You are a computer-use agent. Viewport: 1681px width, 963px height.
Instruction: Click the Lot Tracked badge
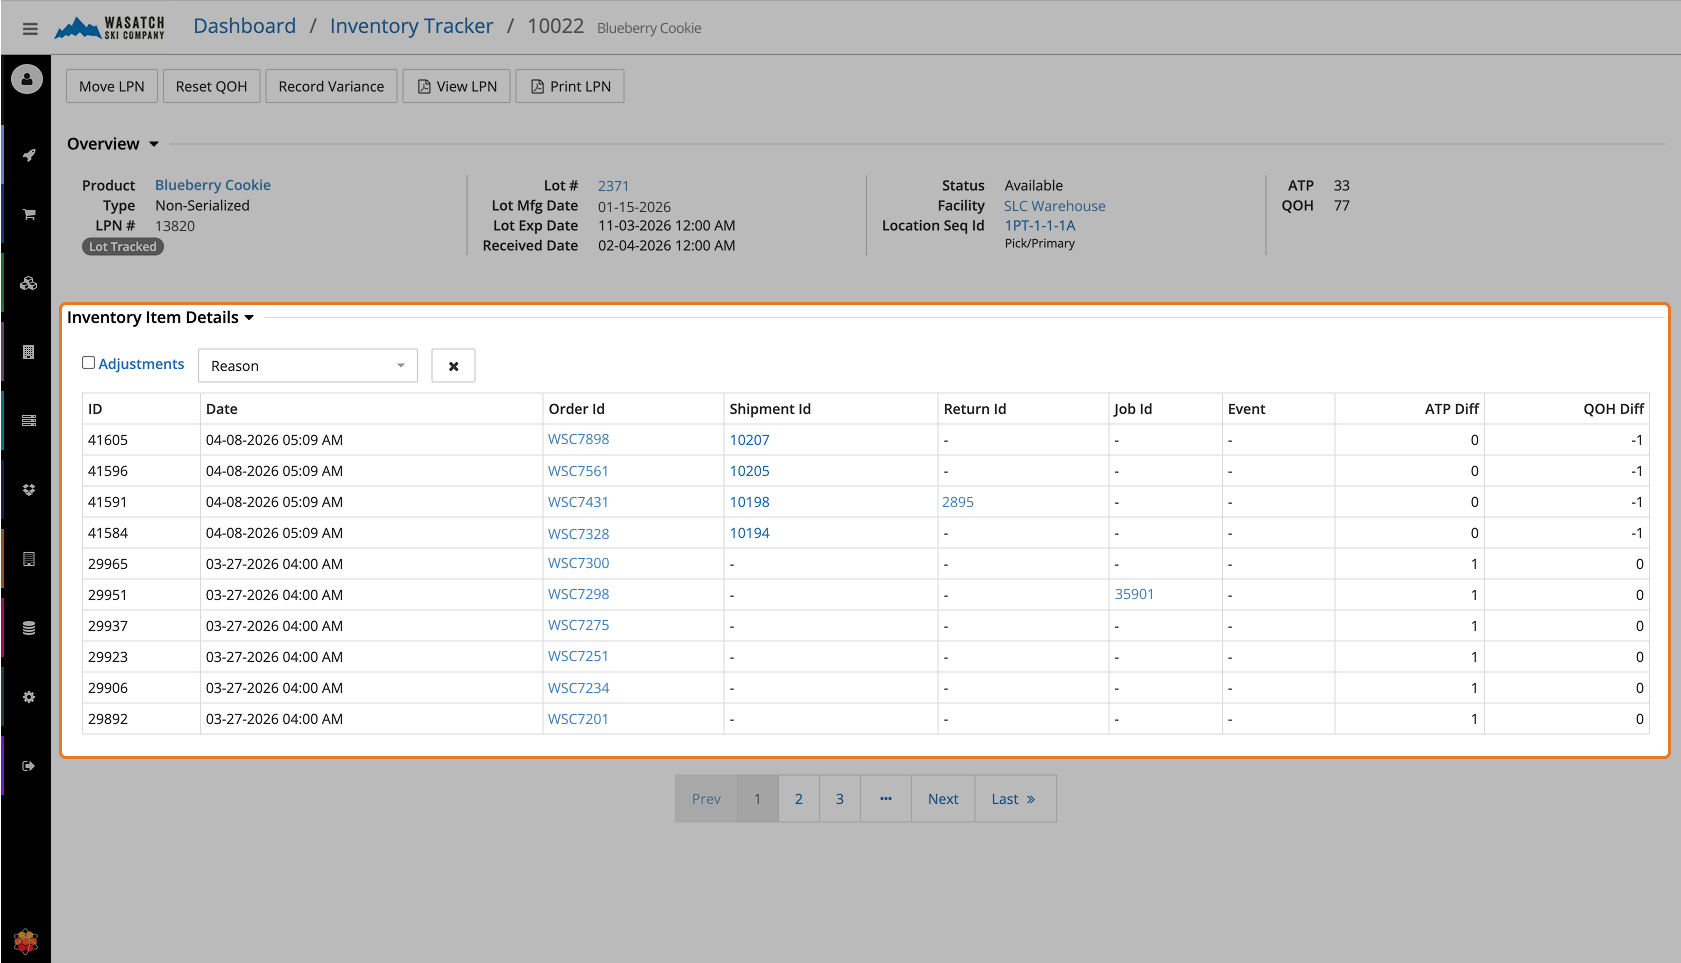123,247
